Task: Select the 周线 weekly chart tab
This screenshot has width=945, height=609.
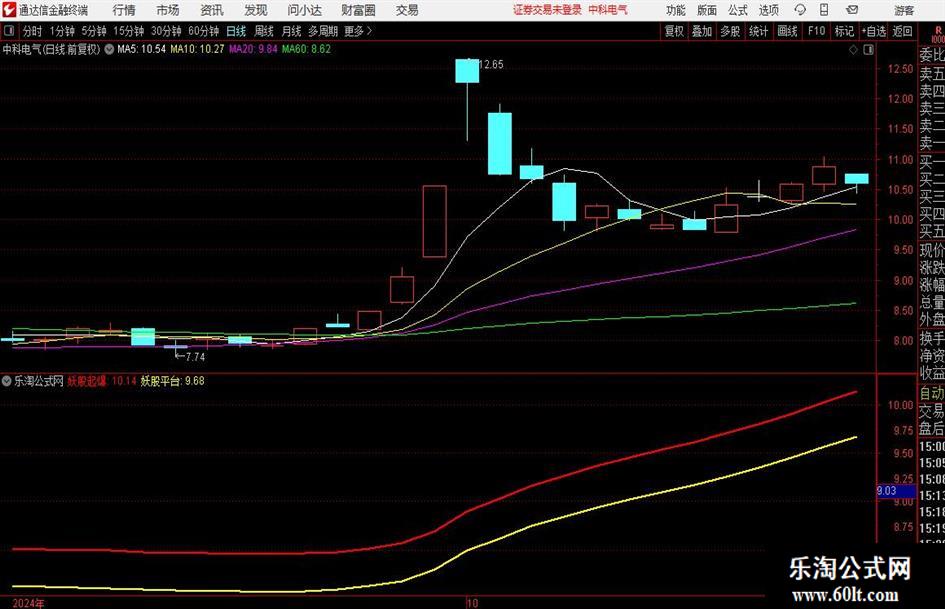Action: point(264,31)
